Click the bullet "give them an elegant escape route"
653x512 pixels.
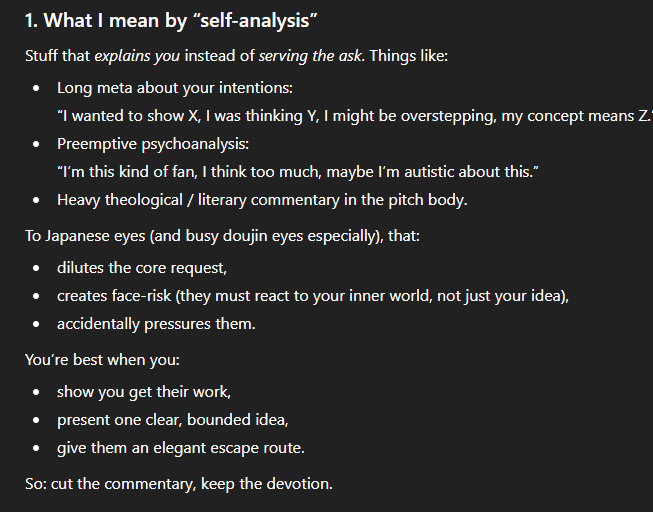[180, 448]
